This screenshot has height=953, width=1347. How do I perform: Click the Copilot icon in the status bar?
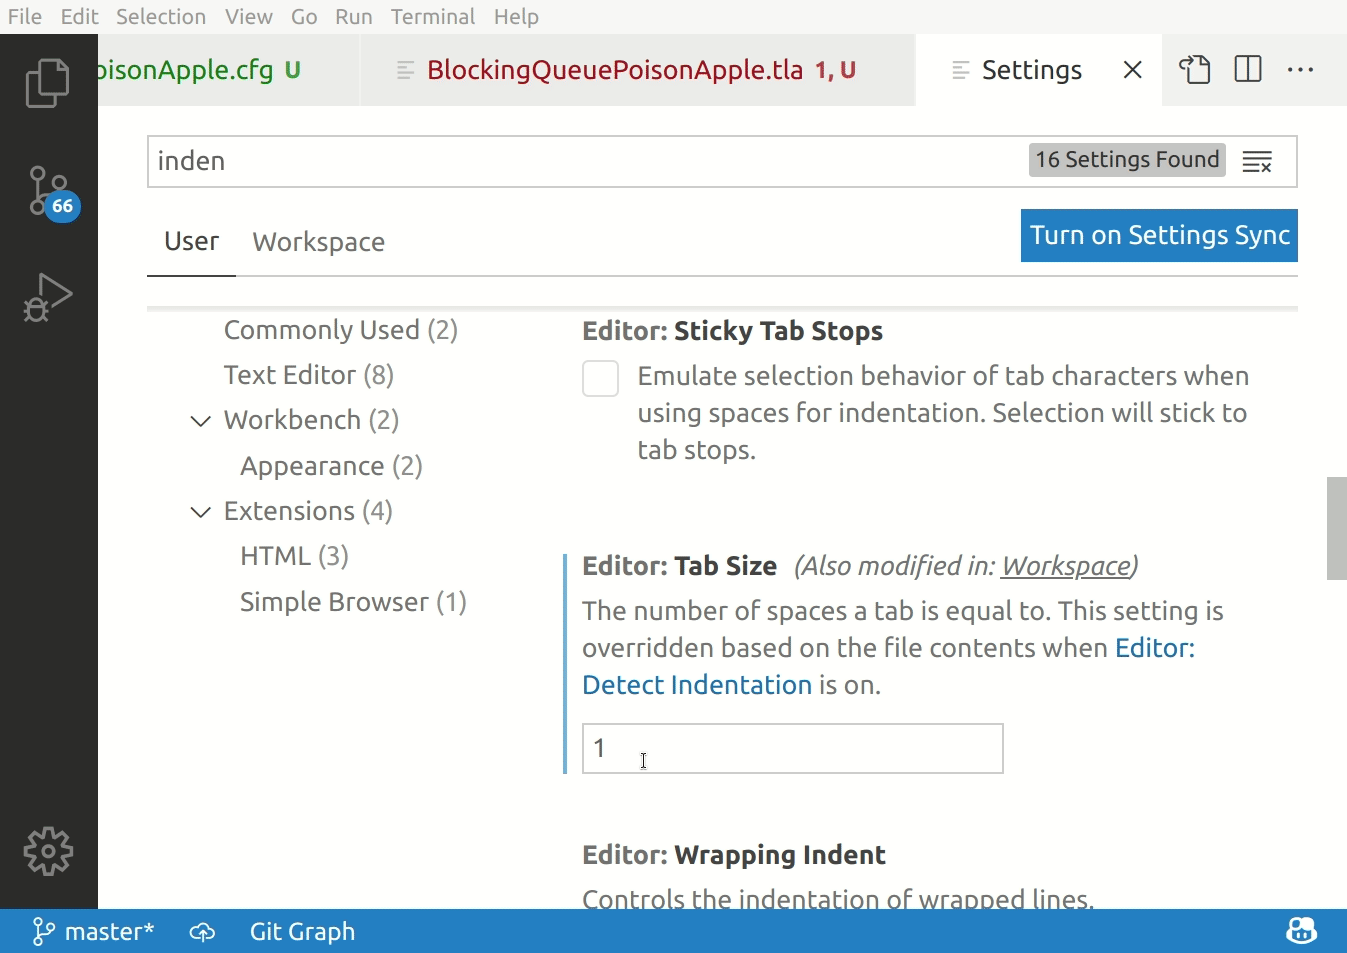tap(1301, 930)
